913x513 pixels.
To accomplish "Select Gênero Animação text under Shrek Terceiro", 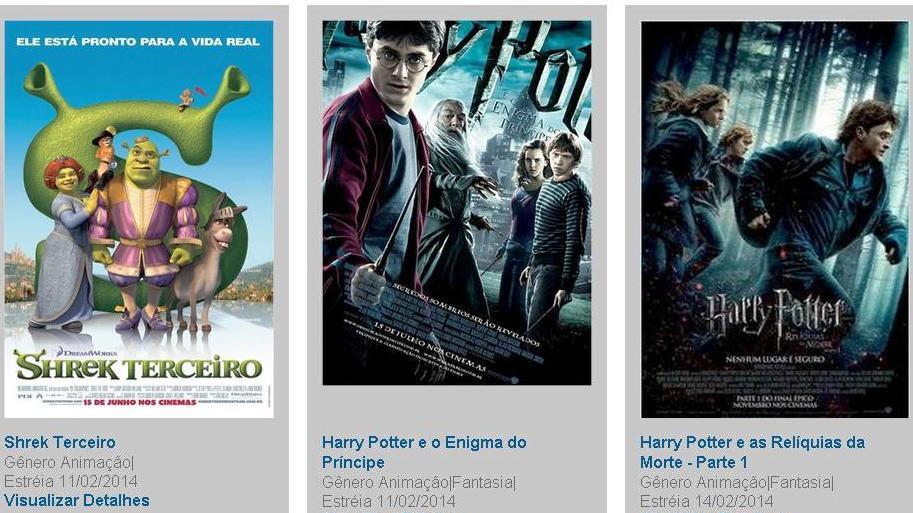I will tap(69, 462).
